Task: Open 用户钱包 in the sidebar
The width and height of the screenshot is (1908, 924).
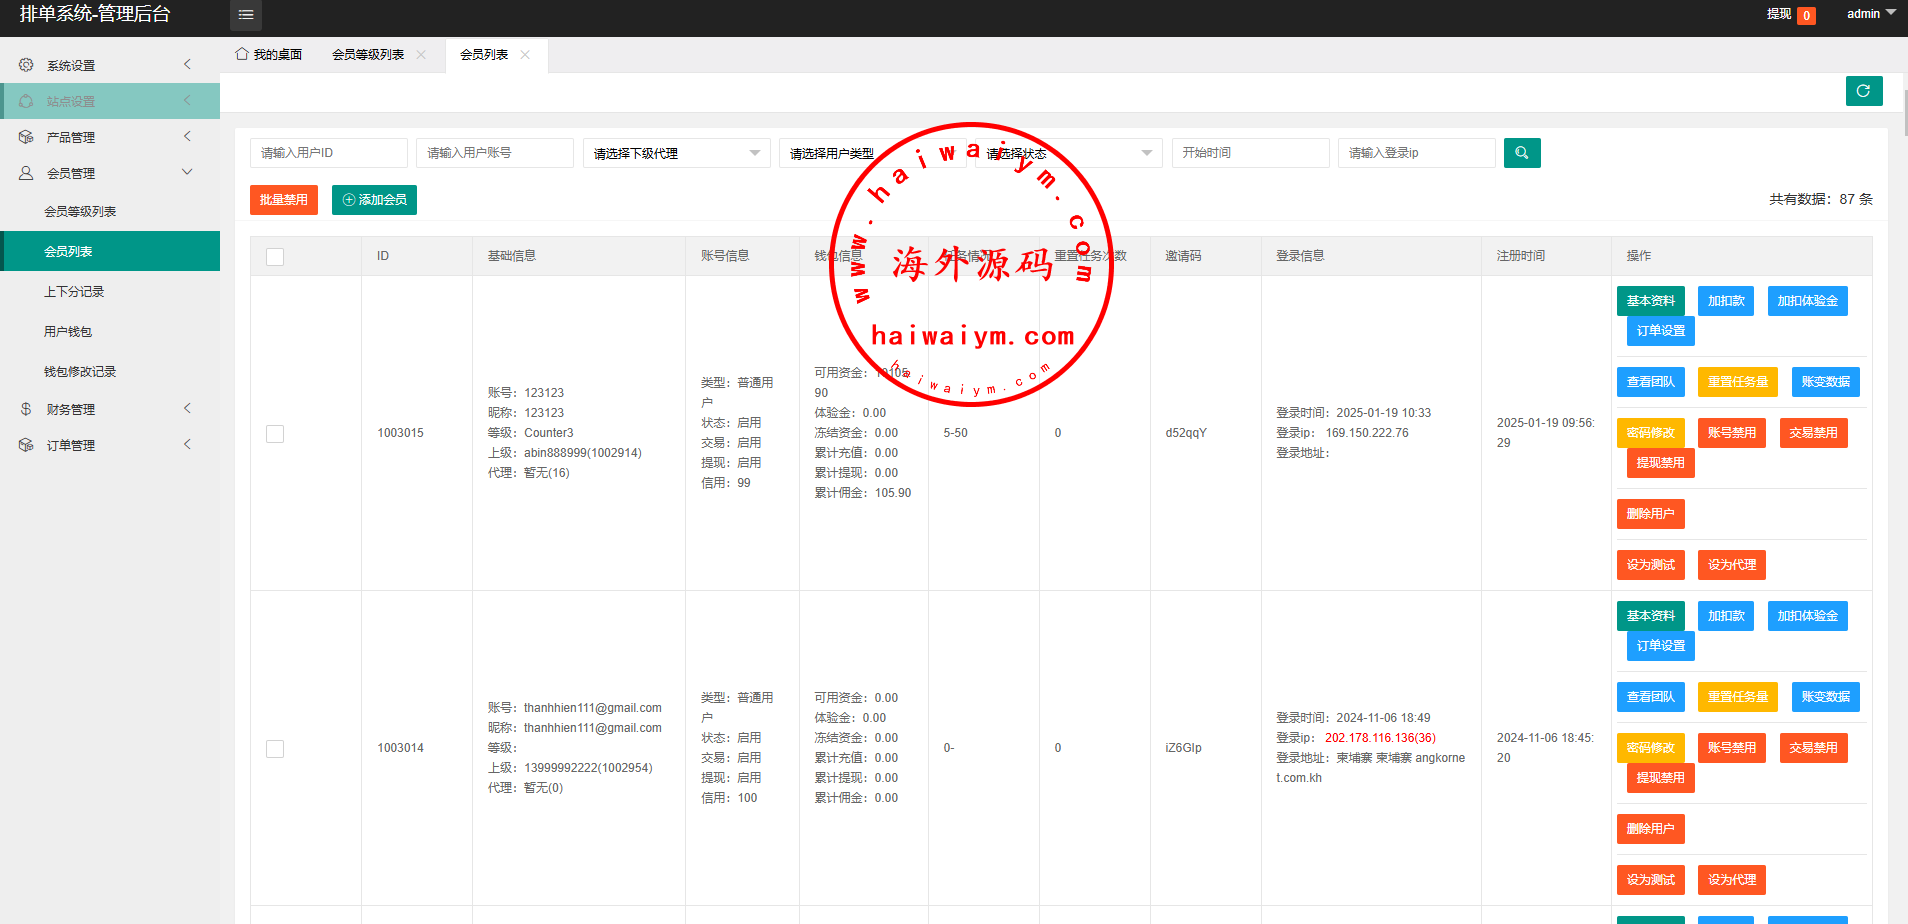Action: coord(68,332)
